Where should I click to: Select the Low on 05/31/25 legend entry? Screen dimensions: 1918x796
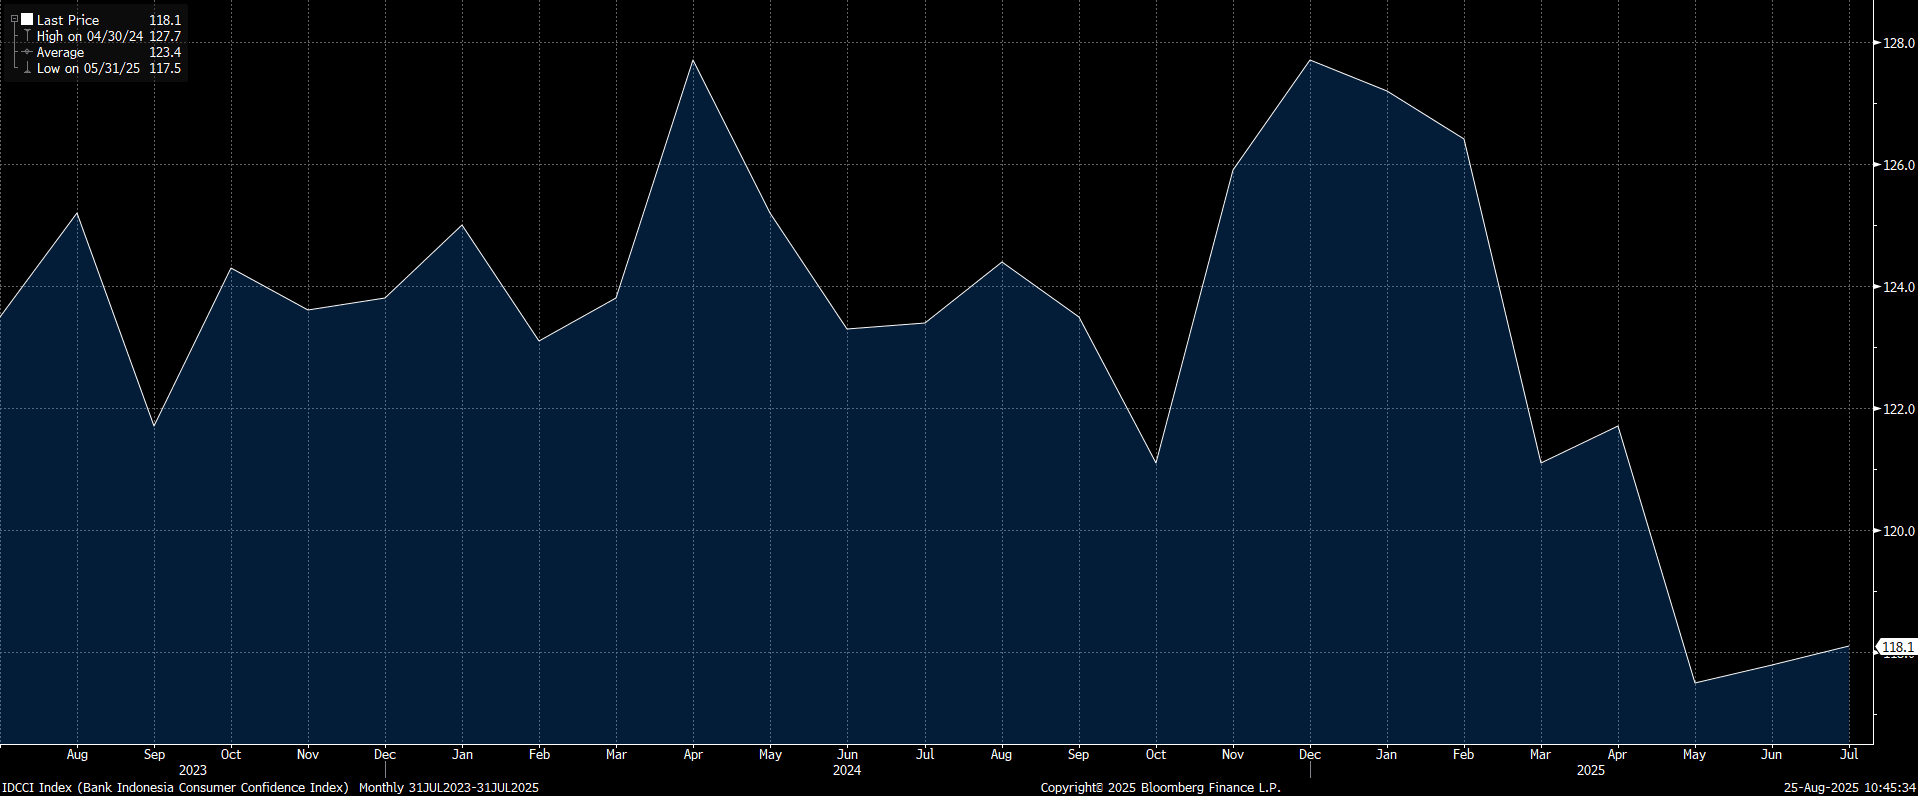(88, 68)
